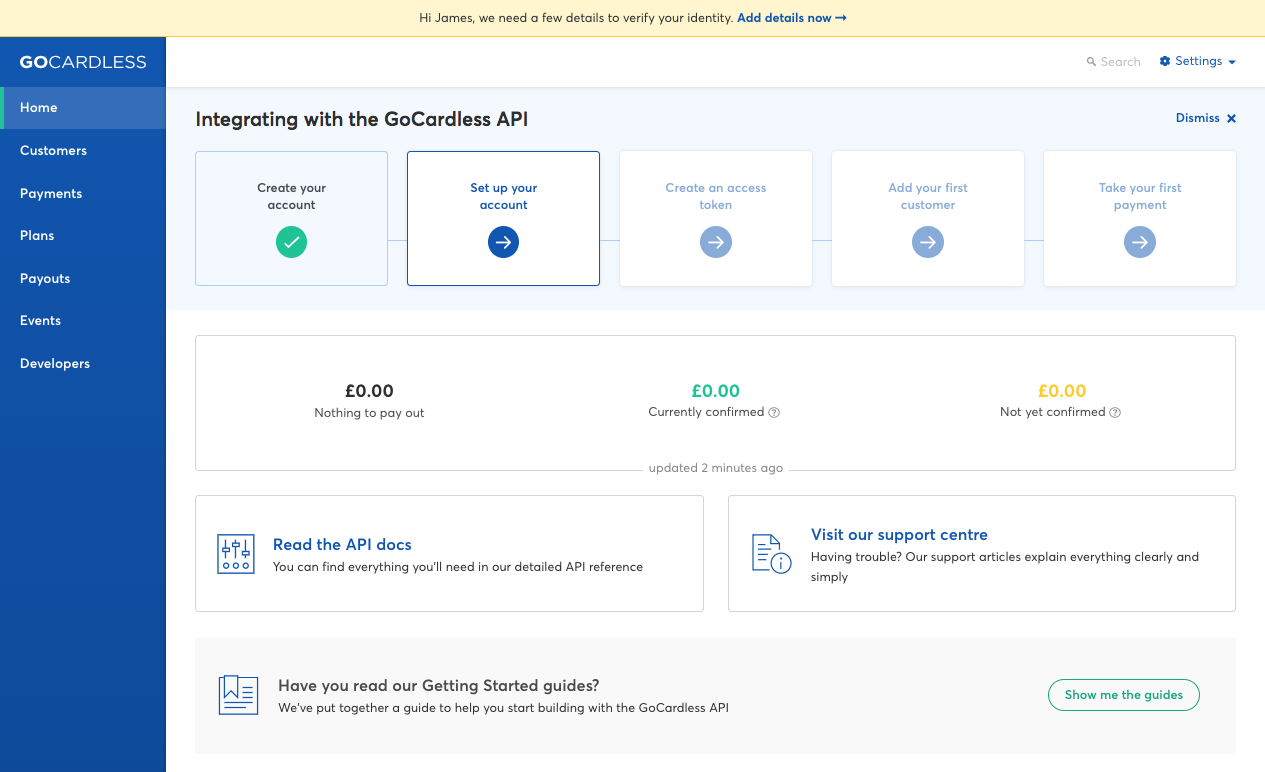The height and width of the screenshot is (772, 1265).
Task: Open the Settings menu
Action: click(1198, 61)
